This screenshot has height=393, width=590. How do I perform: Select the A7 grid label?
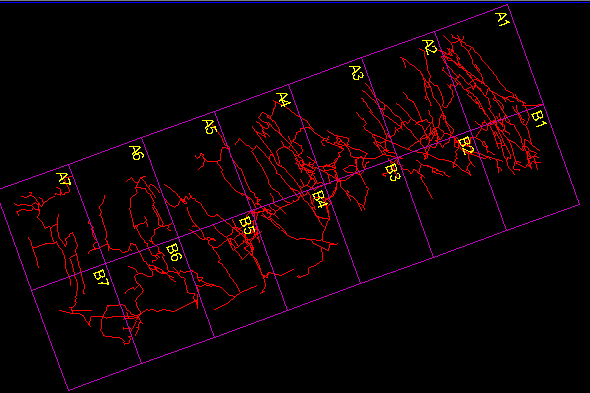pos(64,180)
